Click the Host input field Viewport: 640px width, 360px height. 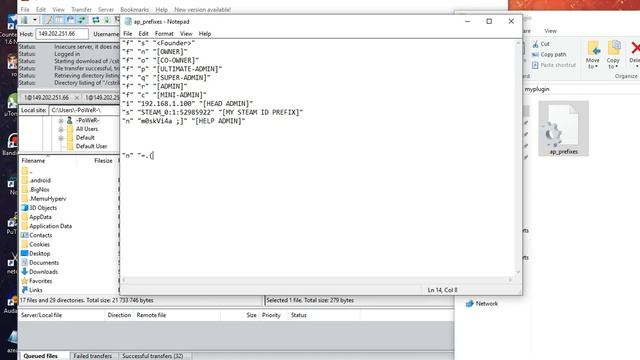pyautogui.click(x=62, y=34)
